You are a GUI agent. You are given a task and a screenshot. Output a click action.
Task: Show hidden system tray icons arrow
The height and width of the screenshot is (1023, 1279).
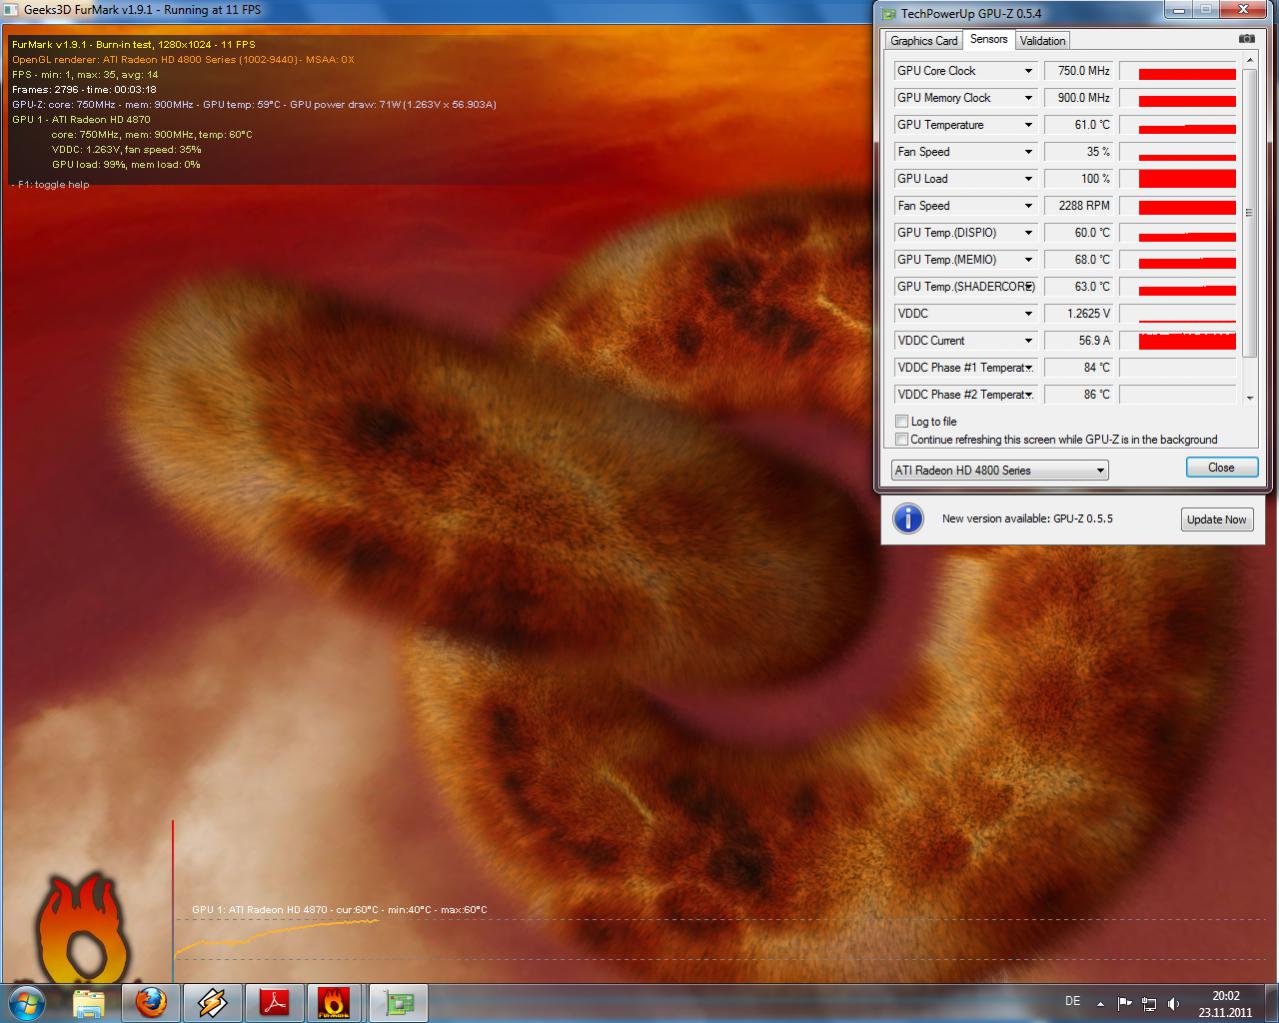pyautogui.click(x=1101, y=1003)
